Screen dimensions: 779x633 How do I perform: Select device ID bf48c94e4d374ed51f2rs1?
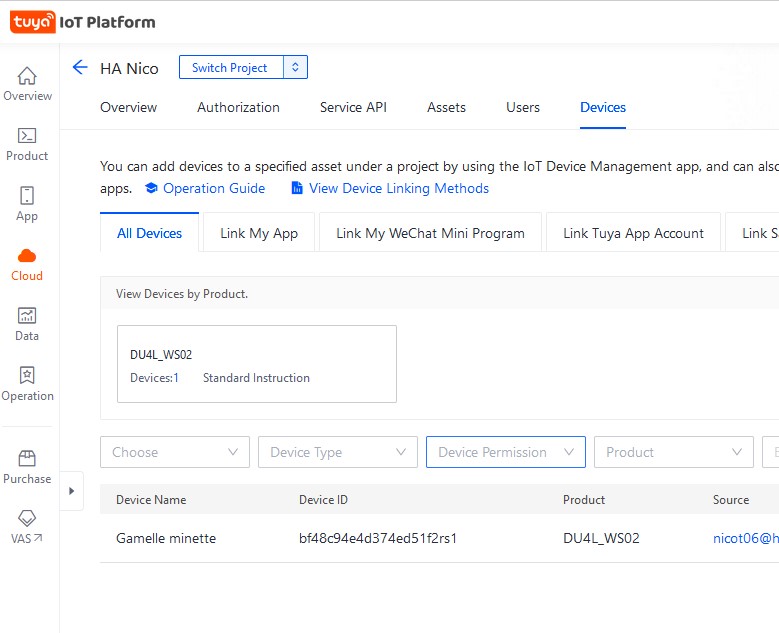[378, 538]
